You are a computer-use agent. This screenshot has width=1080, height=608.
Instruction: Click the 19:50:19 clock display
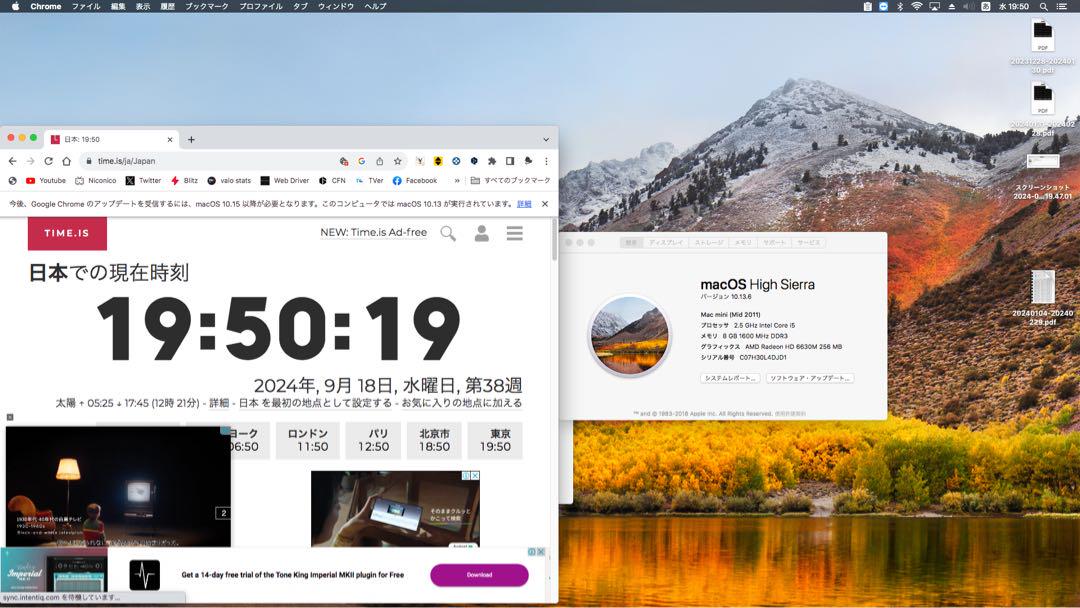click(279, 329)
